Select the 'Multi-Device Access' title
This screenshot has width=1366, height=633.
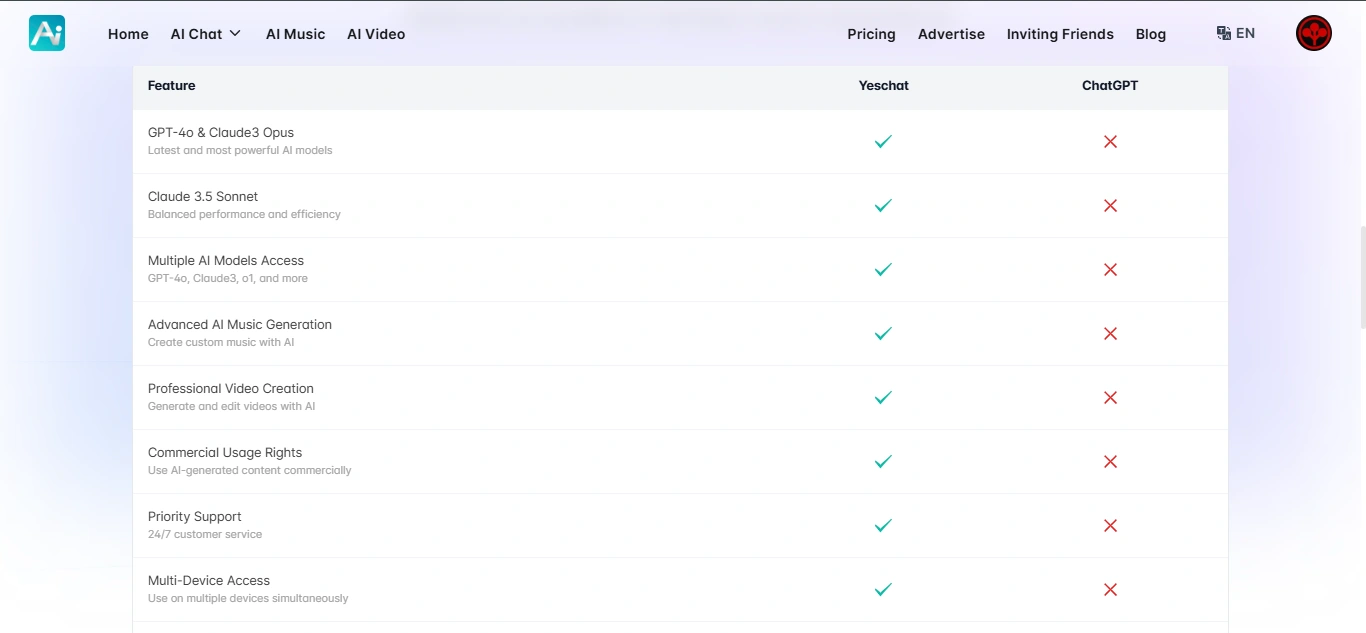tap(209, 581)
